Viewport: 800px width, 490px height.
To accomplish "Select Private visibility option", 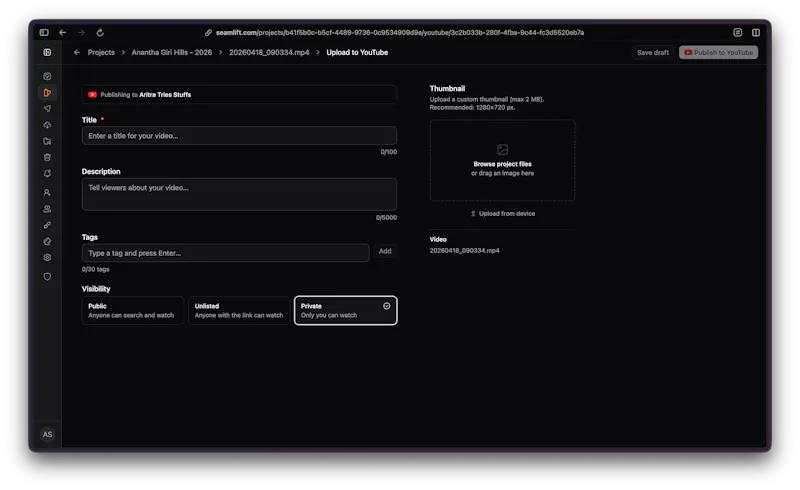I will point(345,310).
